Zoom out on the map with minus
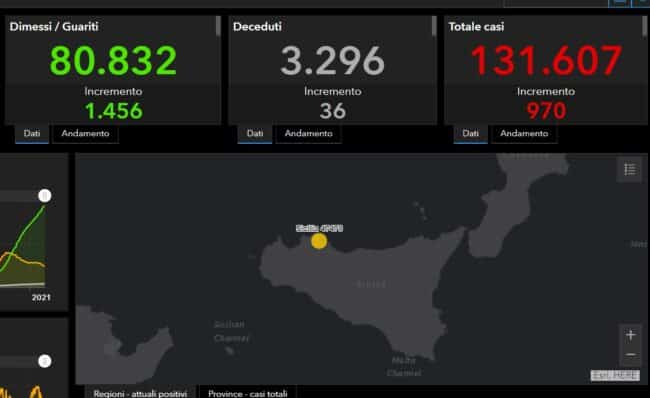The image size is (650, 398). 631,354
